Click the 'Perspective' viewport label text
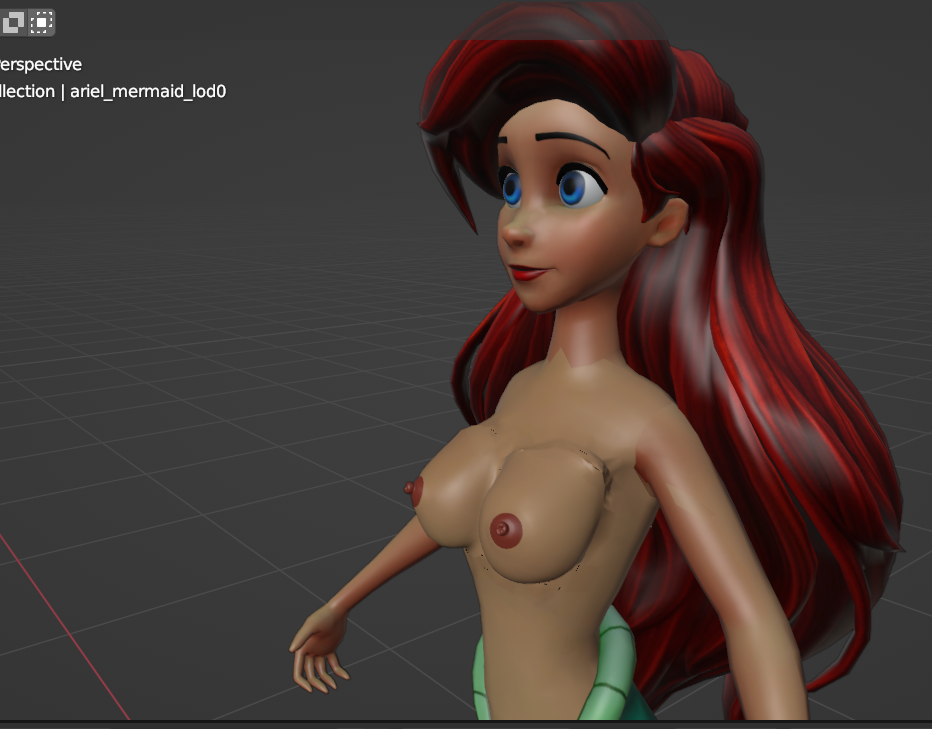The image size is (932, 729). pos(40,64)
